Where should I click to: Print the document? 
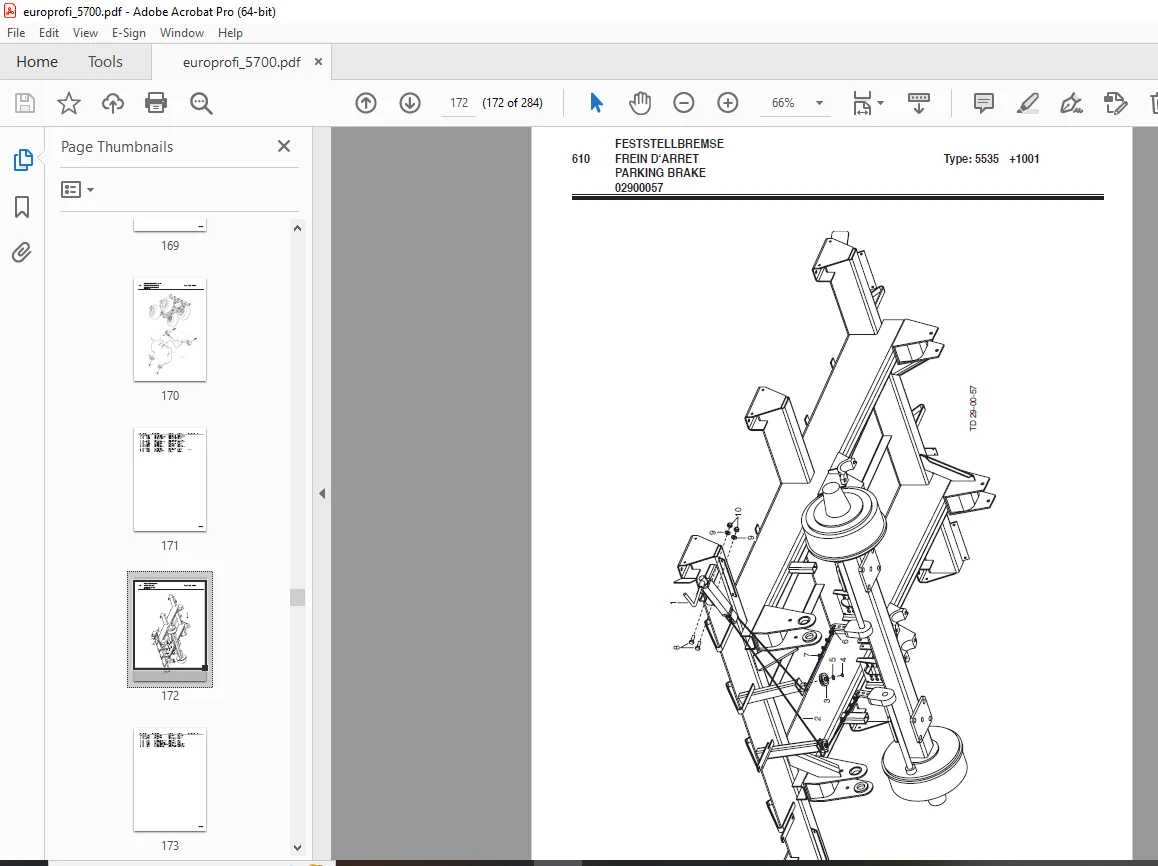[156, 103]
